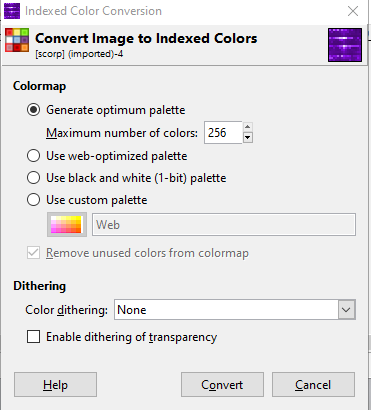Click the Web palette name field

[224, 225]
